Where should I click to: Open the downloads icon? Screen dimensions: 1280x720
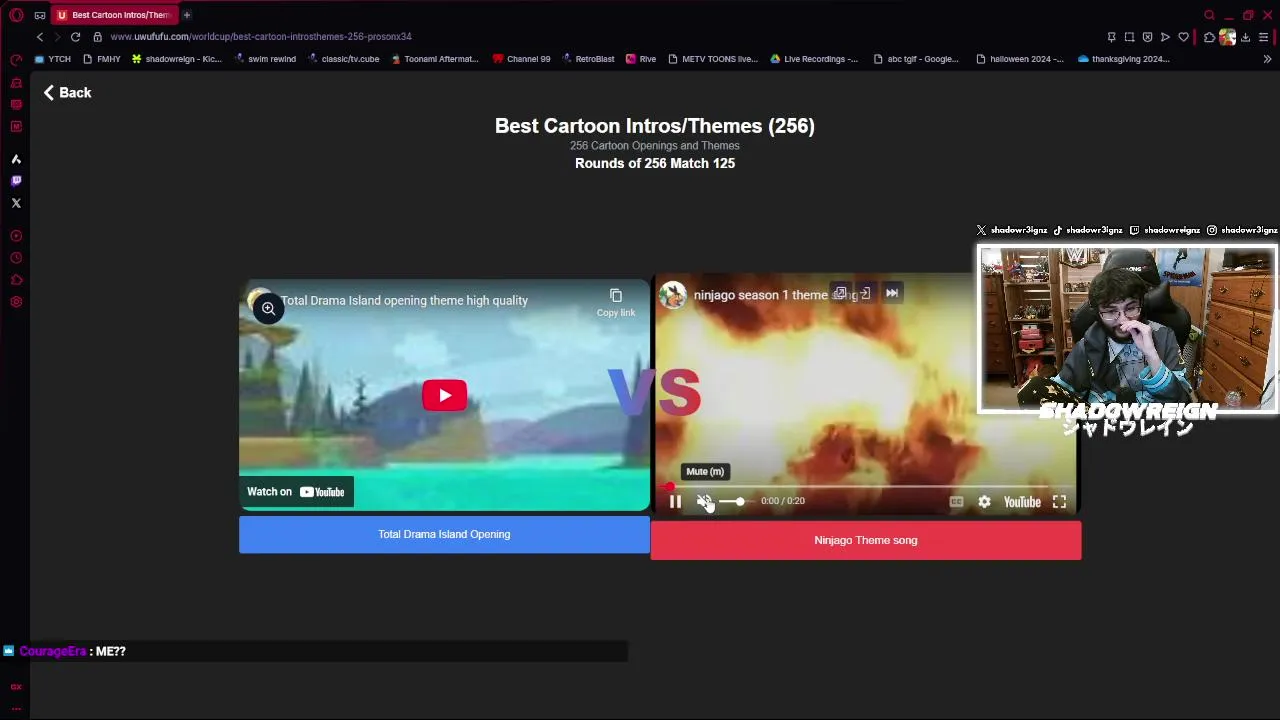(x=1245, y=37)
